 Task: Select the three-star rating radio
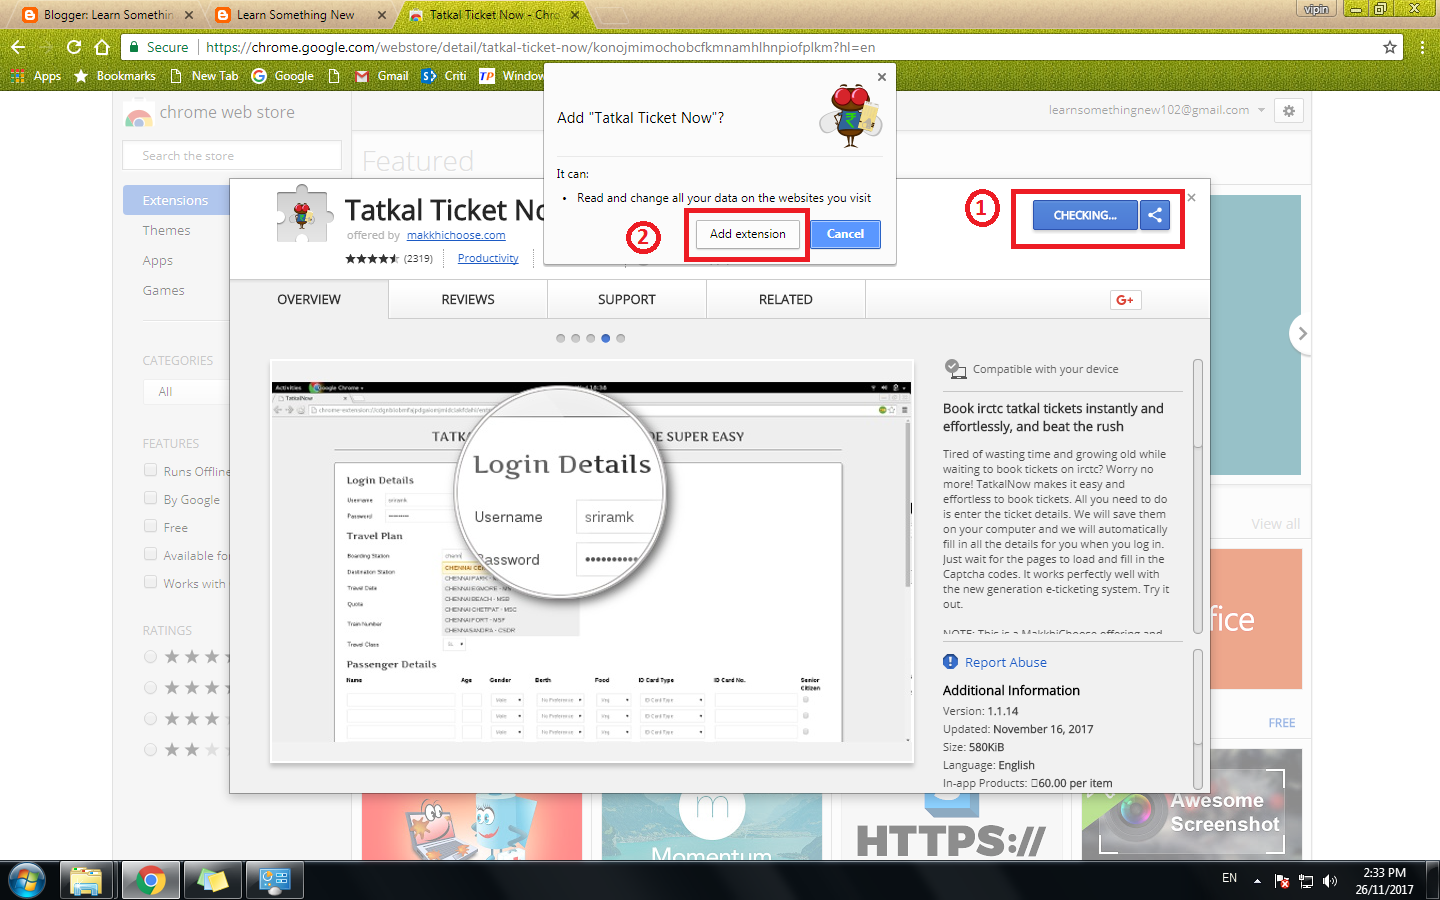click(x=150, y=719)
